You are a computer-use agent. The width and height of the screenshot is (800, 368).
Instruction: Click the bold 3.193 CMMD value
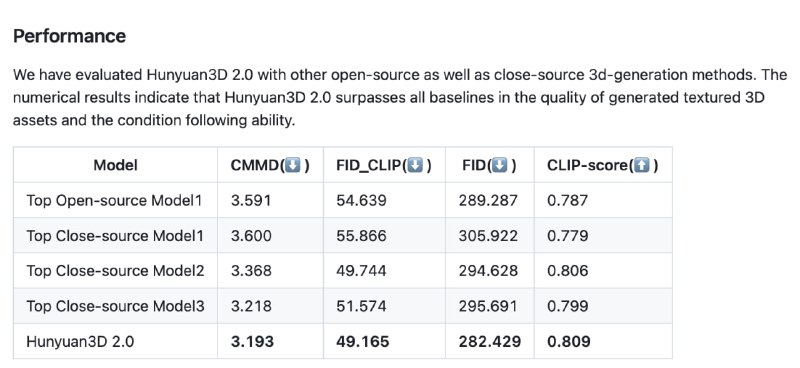[x=252, y=341]
